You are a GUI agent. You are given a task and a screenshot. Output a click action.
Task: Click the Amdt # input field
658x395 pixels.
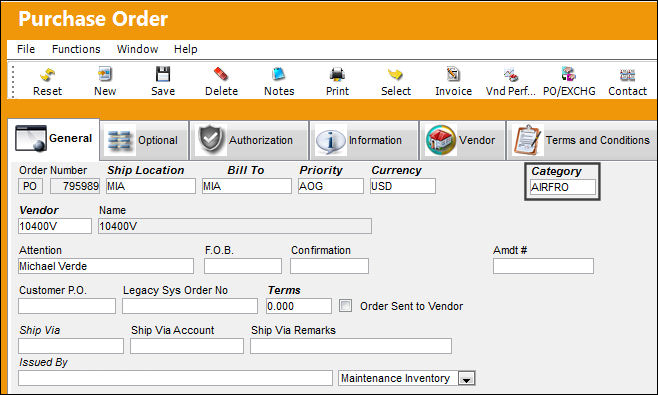tap(543, 266)
